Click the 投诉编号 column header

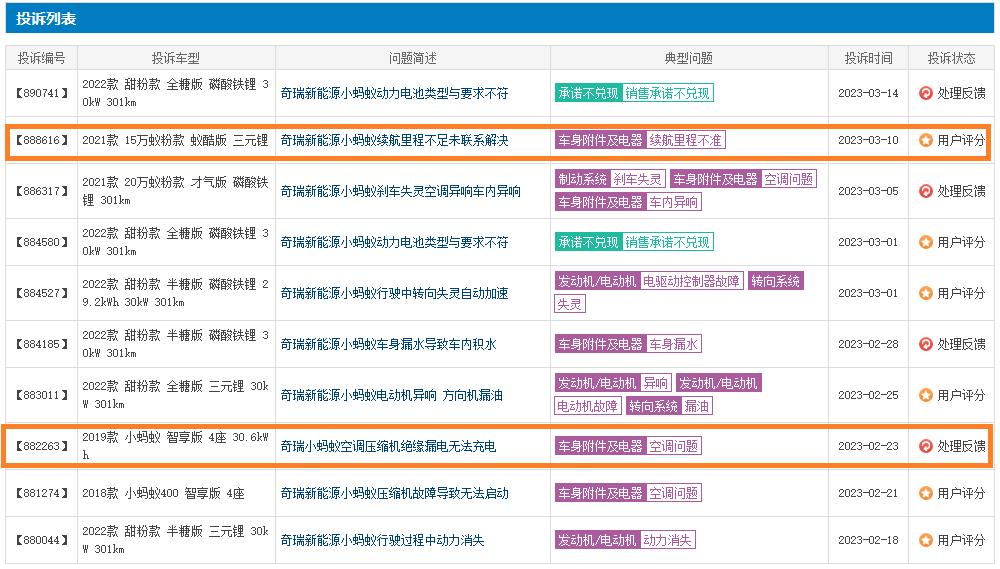41,58
